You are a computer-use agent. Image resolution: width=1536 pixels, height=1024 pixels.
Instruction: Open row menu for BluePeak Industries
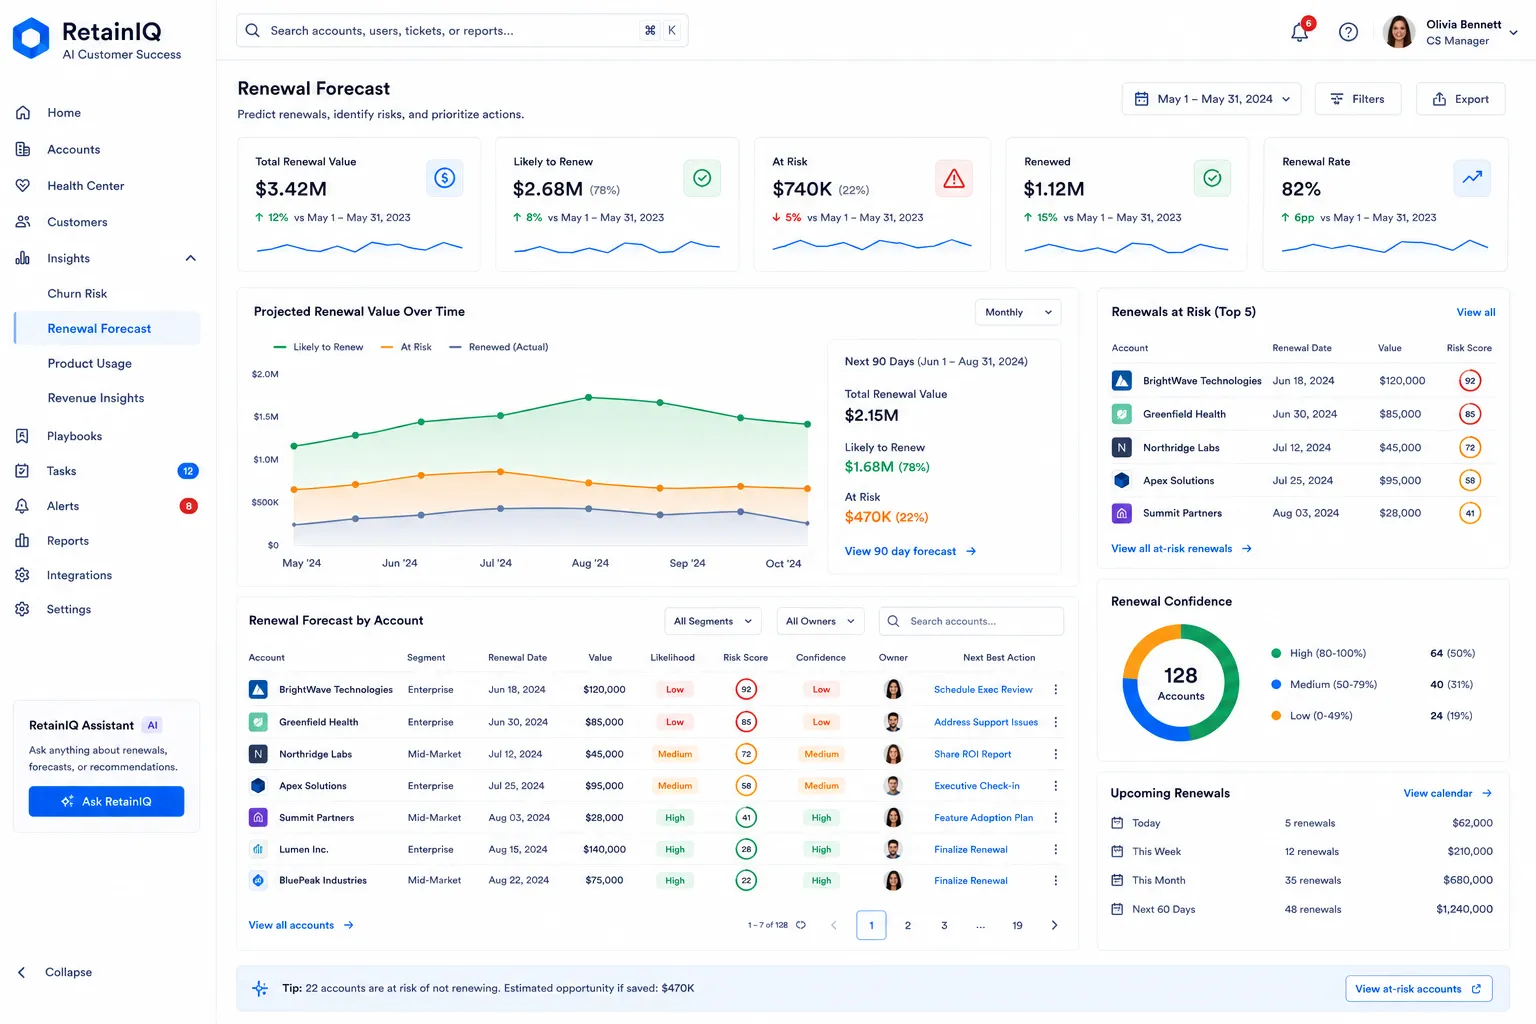click(1056, 881)
